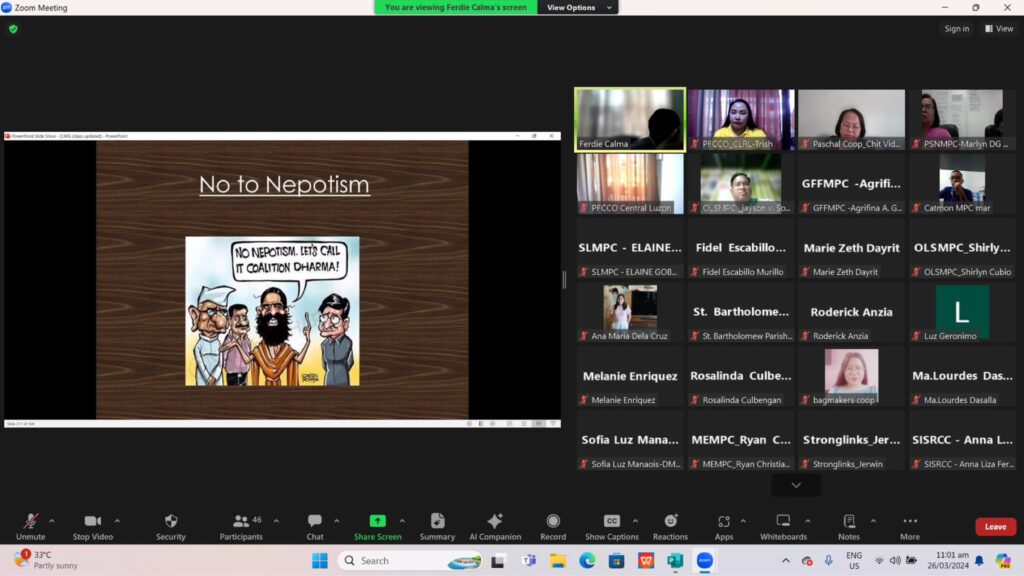This screenshot has height=576, width=1024.
Task: Select the PFCCO_CLRL-Trish video tile
Action: pyautogui.click(x=741, y=120)
